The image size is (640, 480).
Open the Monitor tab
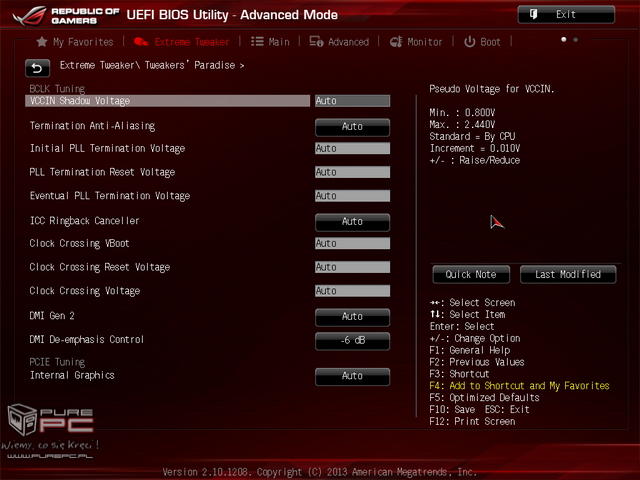tap(416, 42)
